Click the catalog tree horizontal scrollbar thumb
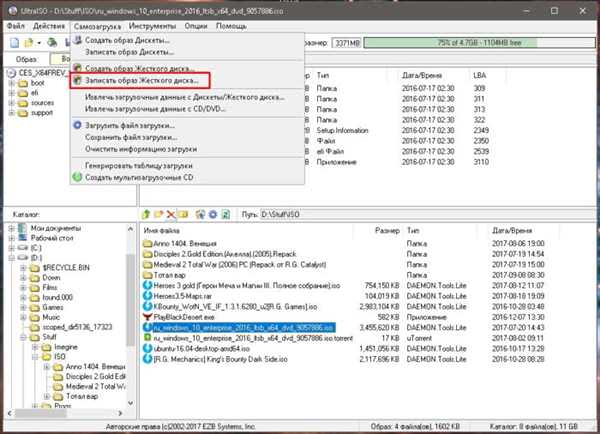The height and width of the screenshot is (434, 600). (41, 413)
